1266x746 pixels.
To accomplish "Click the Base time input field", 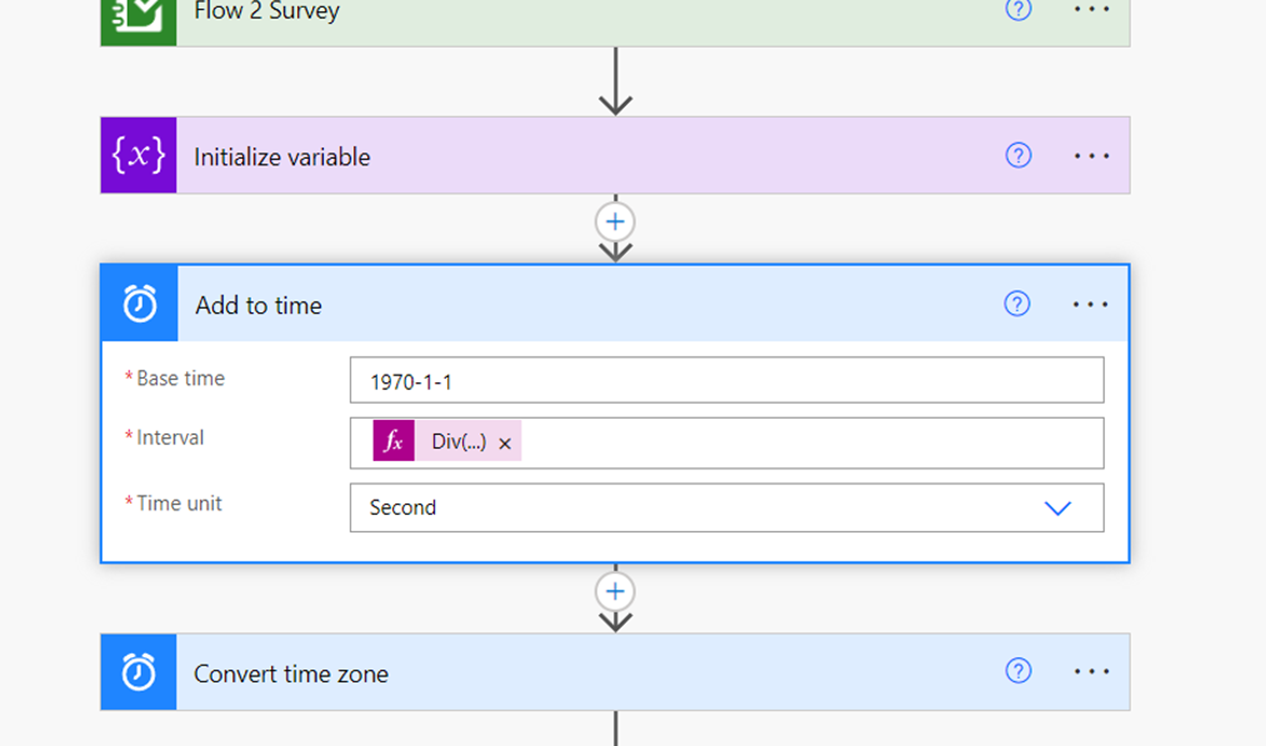I will [x=726, y=381].
